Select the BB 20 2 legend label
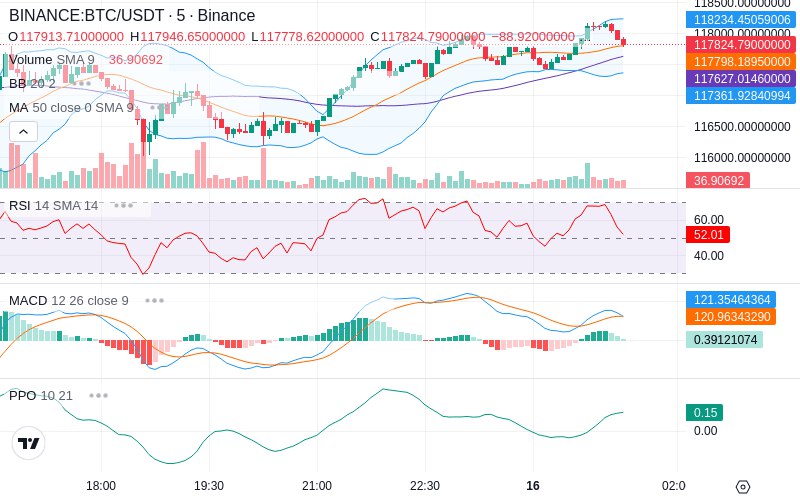The image size is (800, 500). coord(32,83)
